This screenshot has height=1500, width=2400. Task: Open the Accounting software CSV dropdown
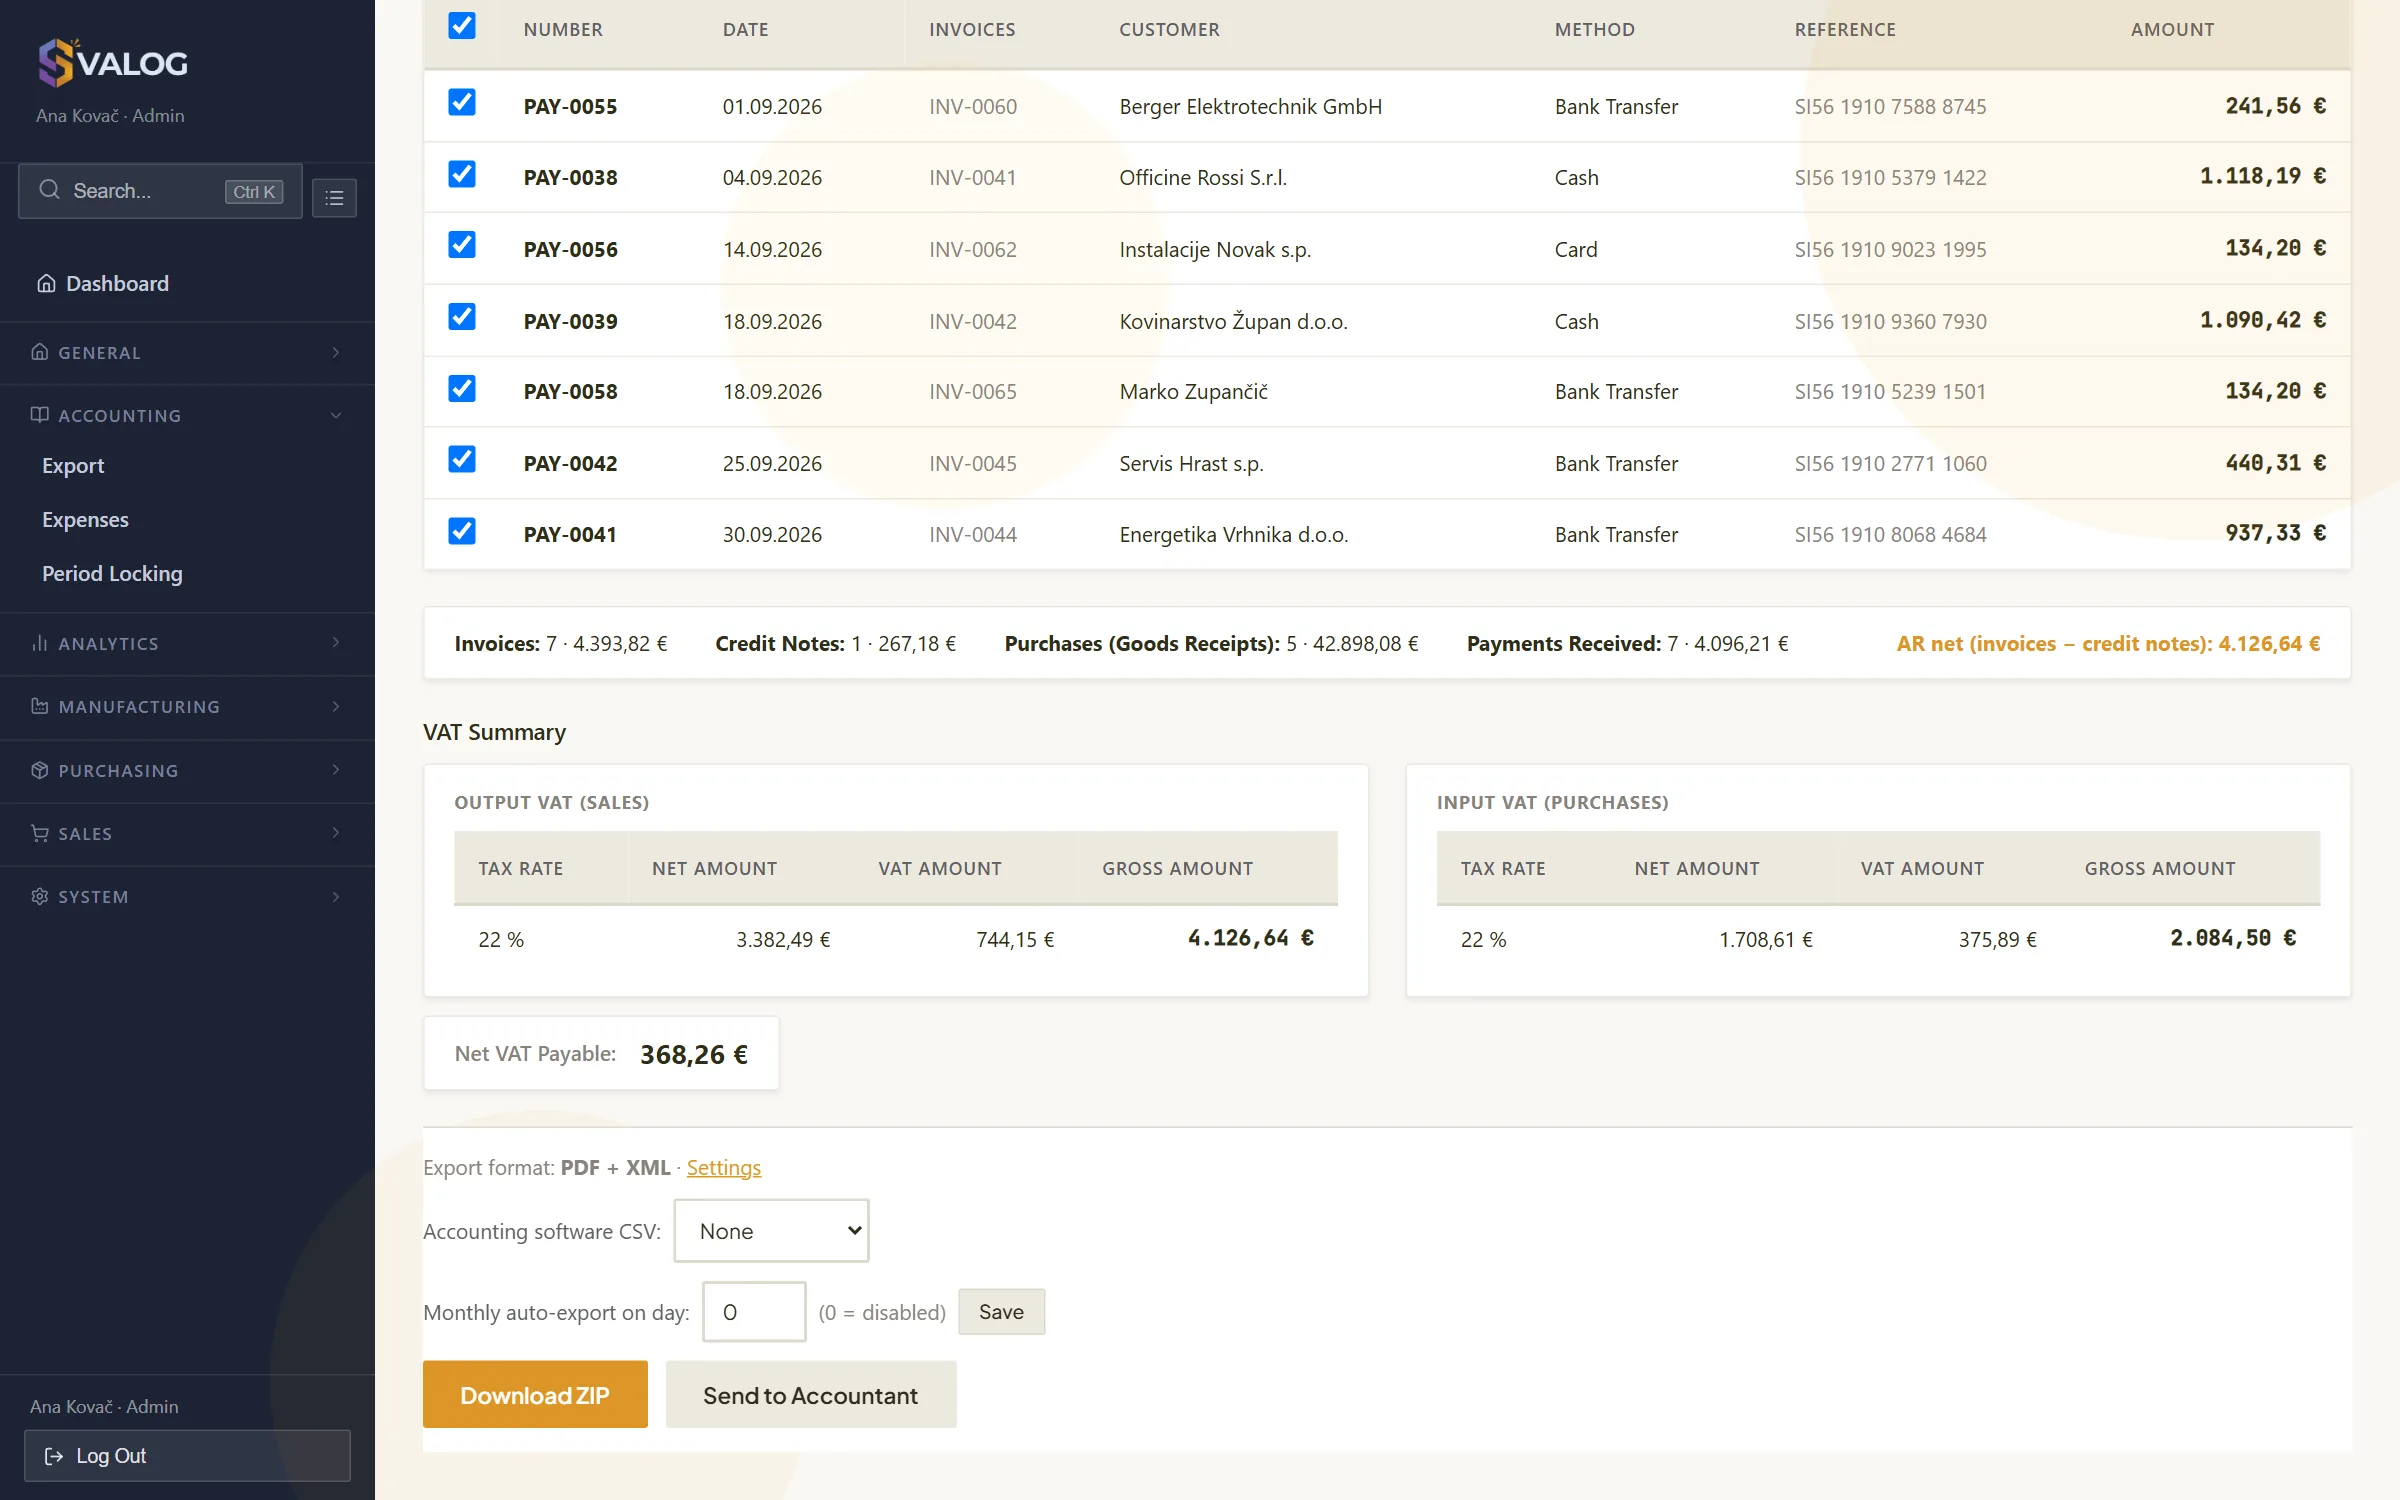pos(771,1231)
